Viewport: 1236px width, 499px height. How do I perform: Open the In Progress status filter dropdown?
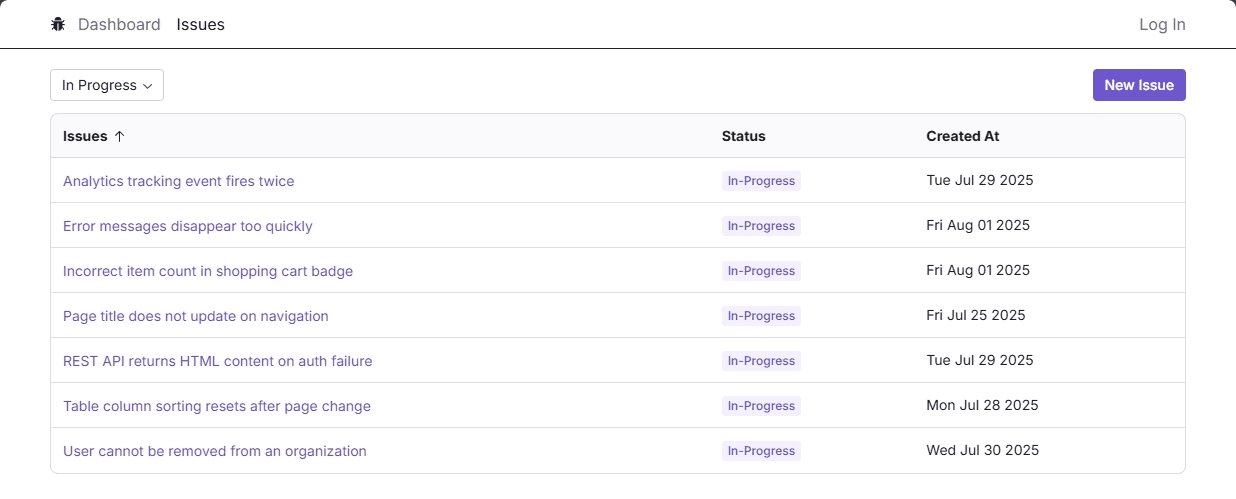(x=107, y=85)
